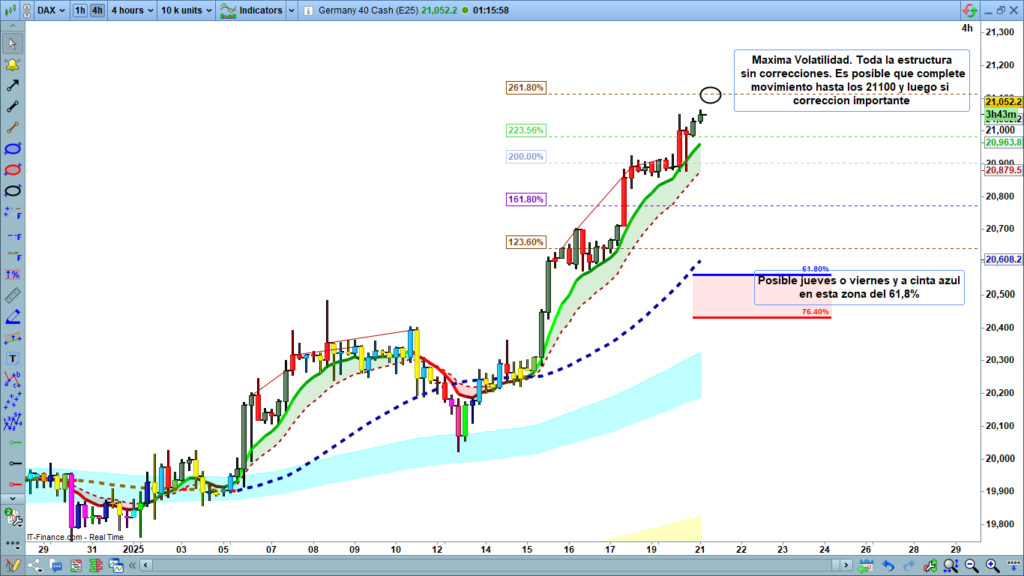Open the DAX instrument dropdown
Screen dimensions: 1024x576
click(x=50, y=10)
